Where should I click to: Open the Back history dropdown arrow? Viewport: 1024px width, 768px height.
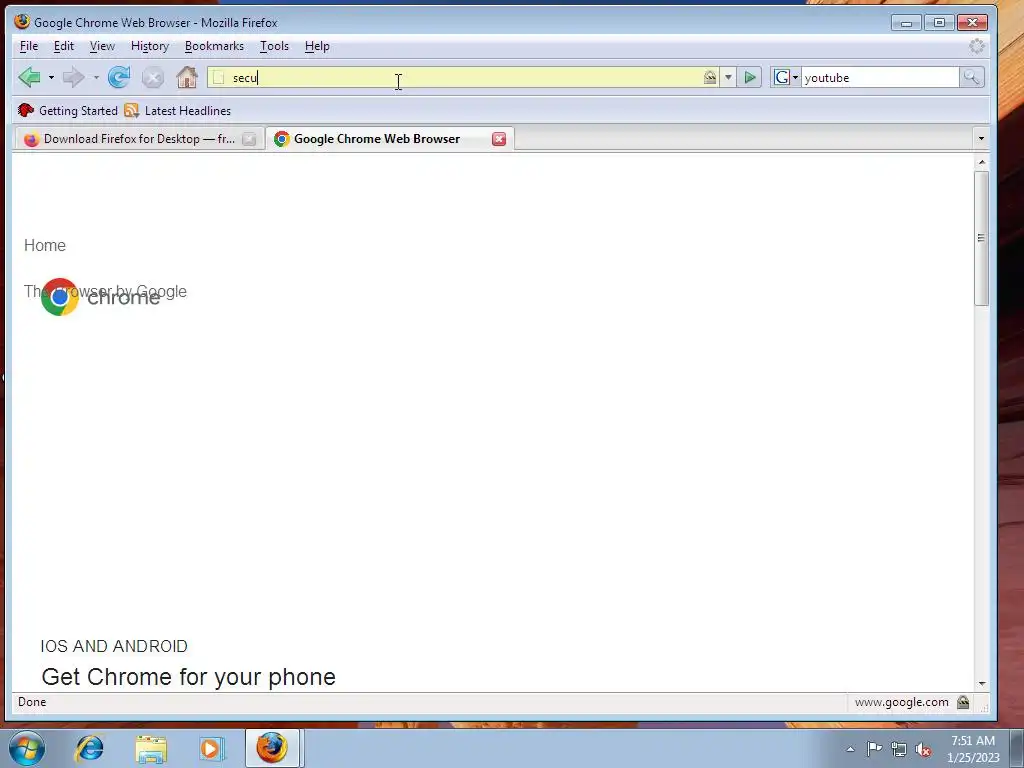51,78
